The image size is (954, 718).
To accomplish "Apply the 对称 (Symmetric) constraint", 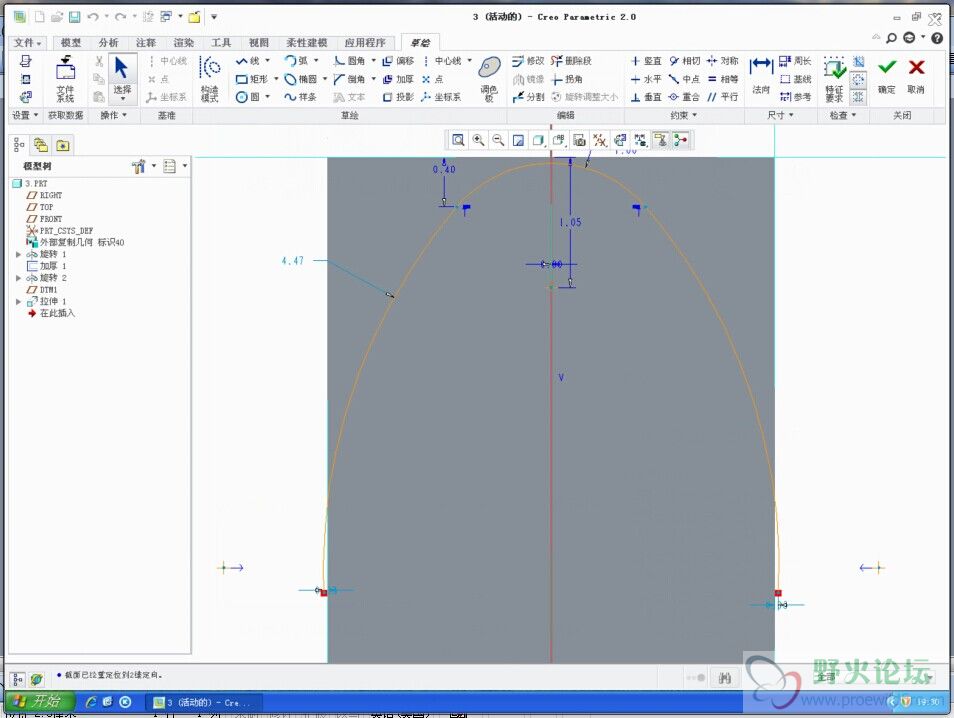I will (723, 61).
